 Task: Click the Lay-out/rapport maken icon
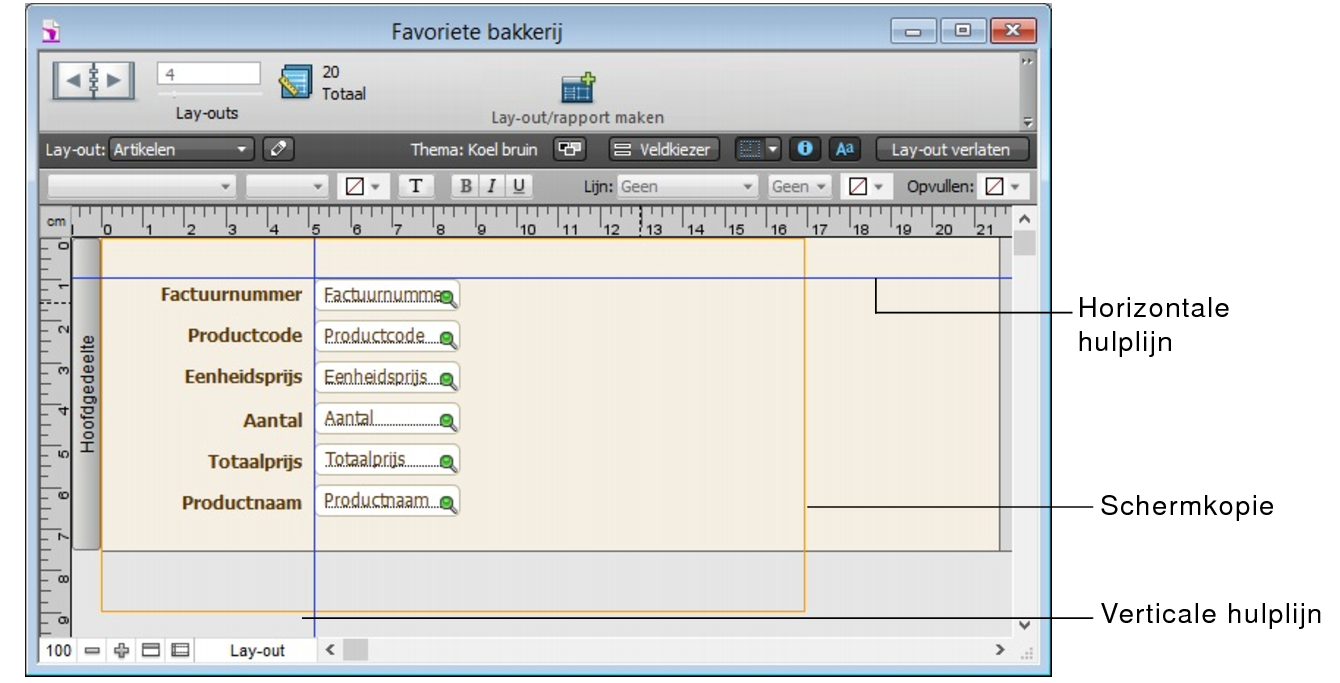point(577,88)
